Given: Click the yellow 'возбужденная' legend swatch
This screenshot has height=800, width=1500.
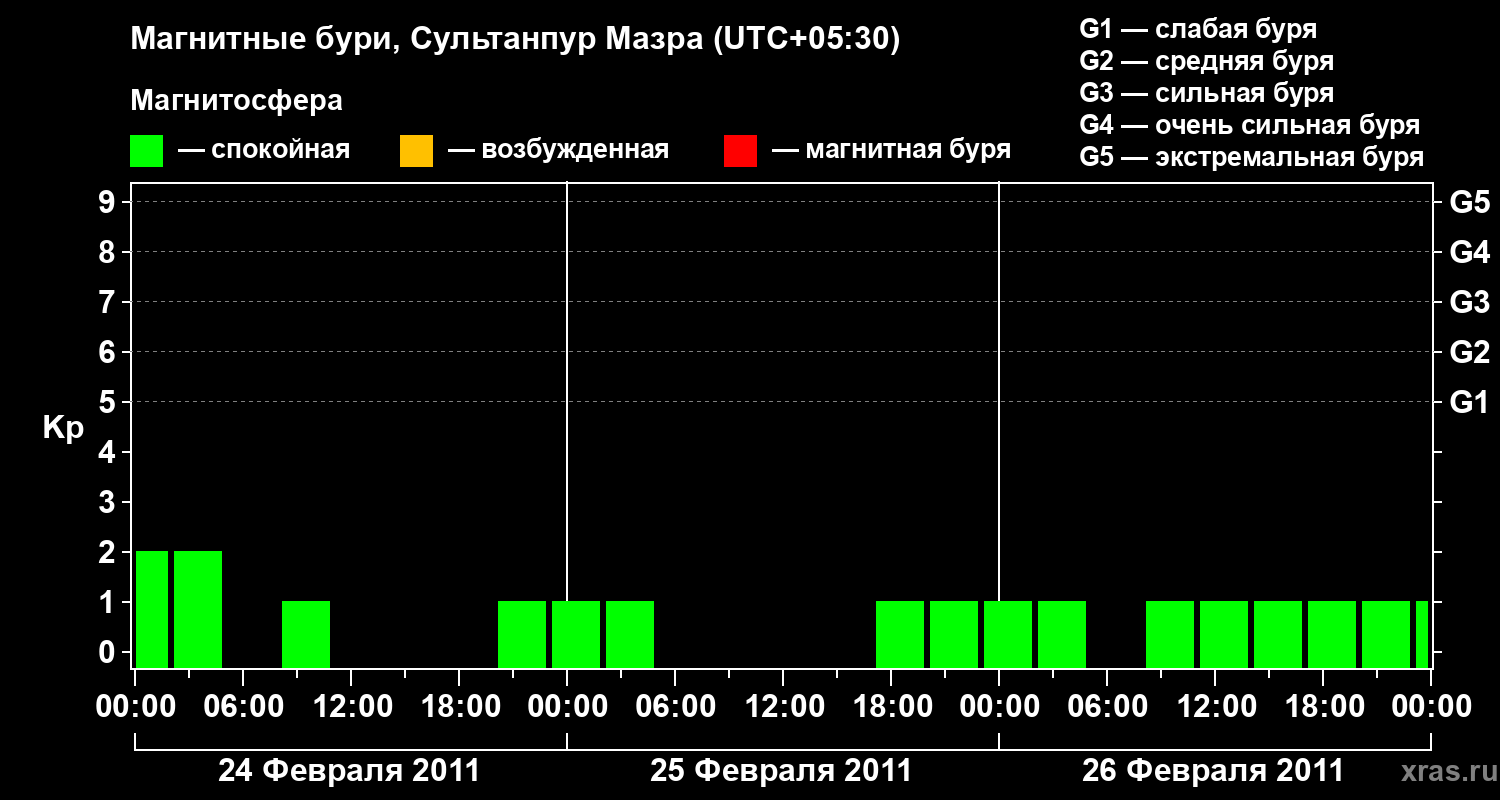Looking at the screenshot, I should [416, 150].
